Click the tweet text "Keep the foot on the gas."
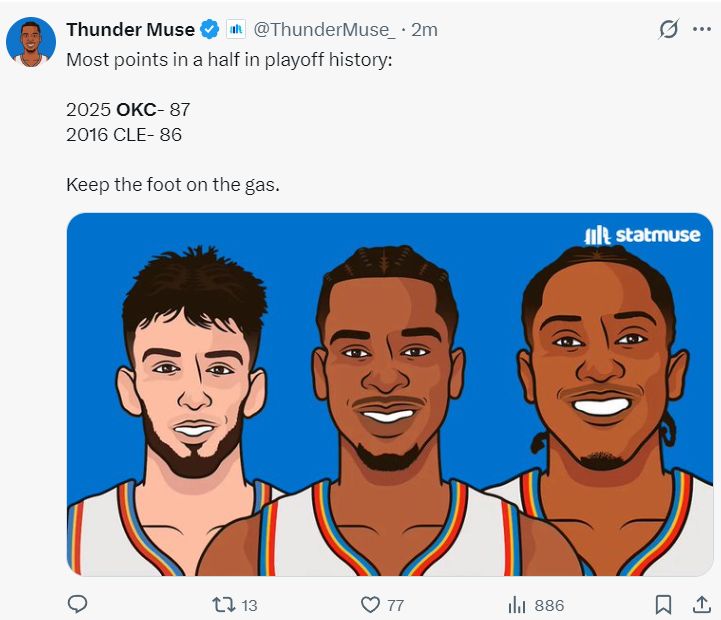Viewport: 721px width, 620px height. (173, 185)
